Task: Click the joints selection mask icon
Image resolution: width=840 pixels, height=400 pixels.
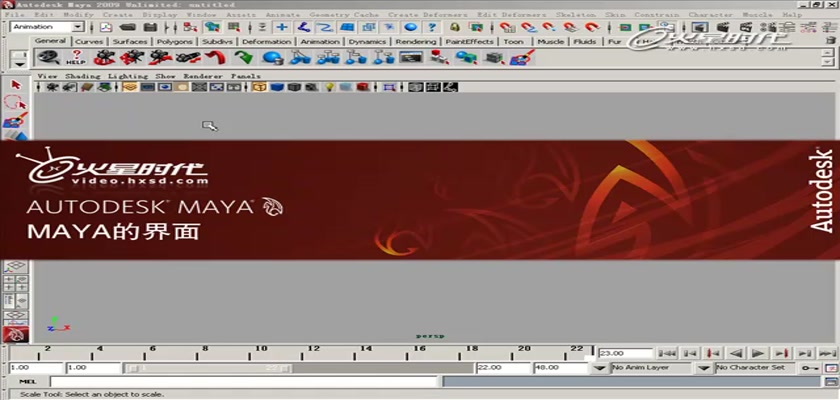Action: tap(304, 27)
